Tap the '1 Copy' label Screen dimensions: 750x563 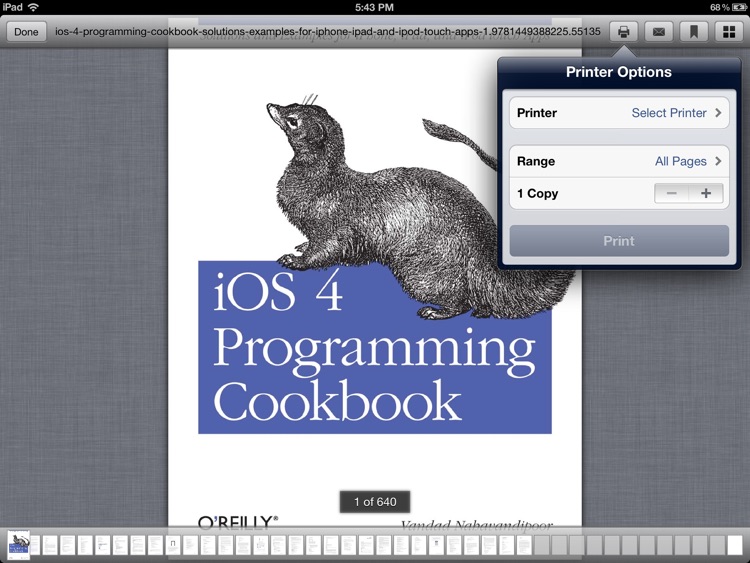tap(538, 193)
